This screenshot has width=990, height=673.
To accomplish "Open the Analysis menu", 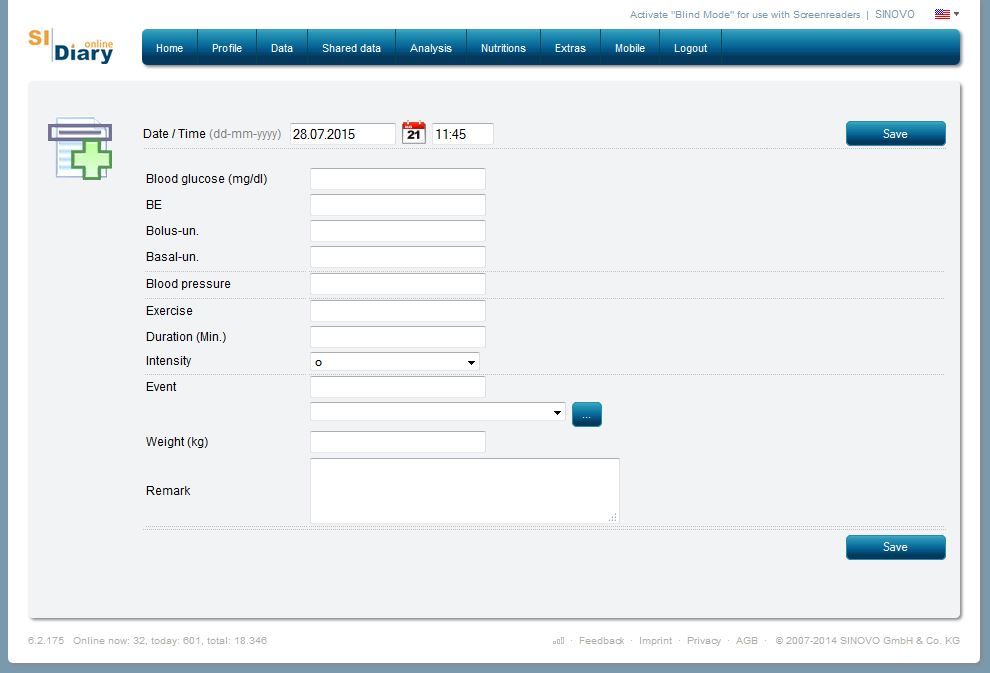I will [431, 48].
